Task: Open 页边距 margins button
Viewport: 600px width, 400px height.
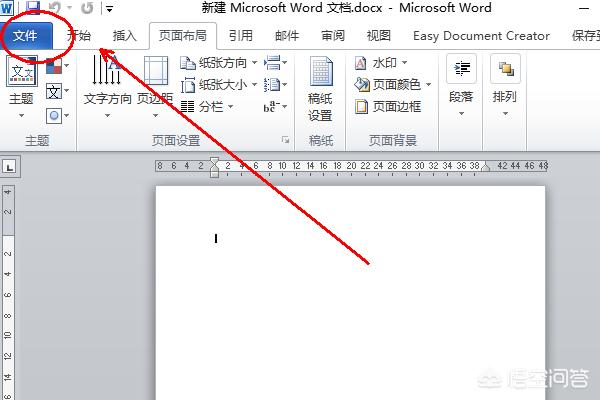Action: 155,87
